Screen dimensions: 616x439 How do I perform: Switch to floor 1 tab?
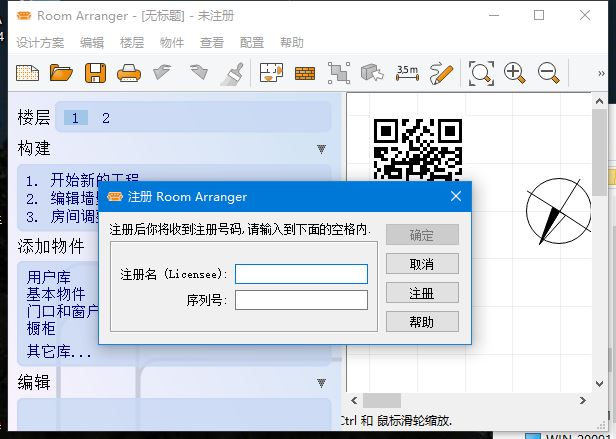(75, 118)
